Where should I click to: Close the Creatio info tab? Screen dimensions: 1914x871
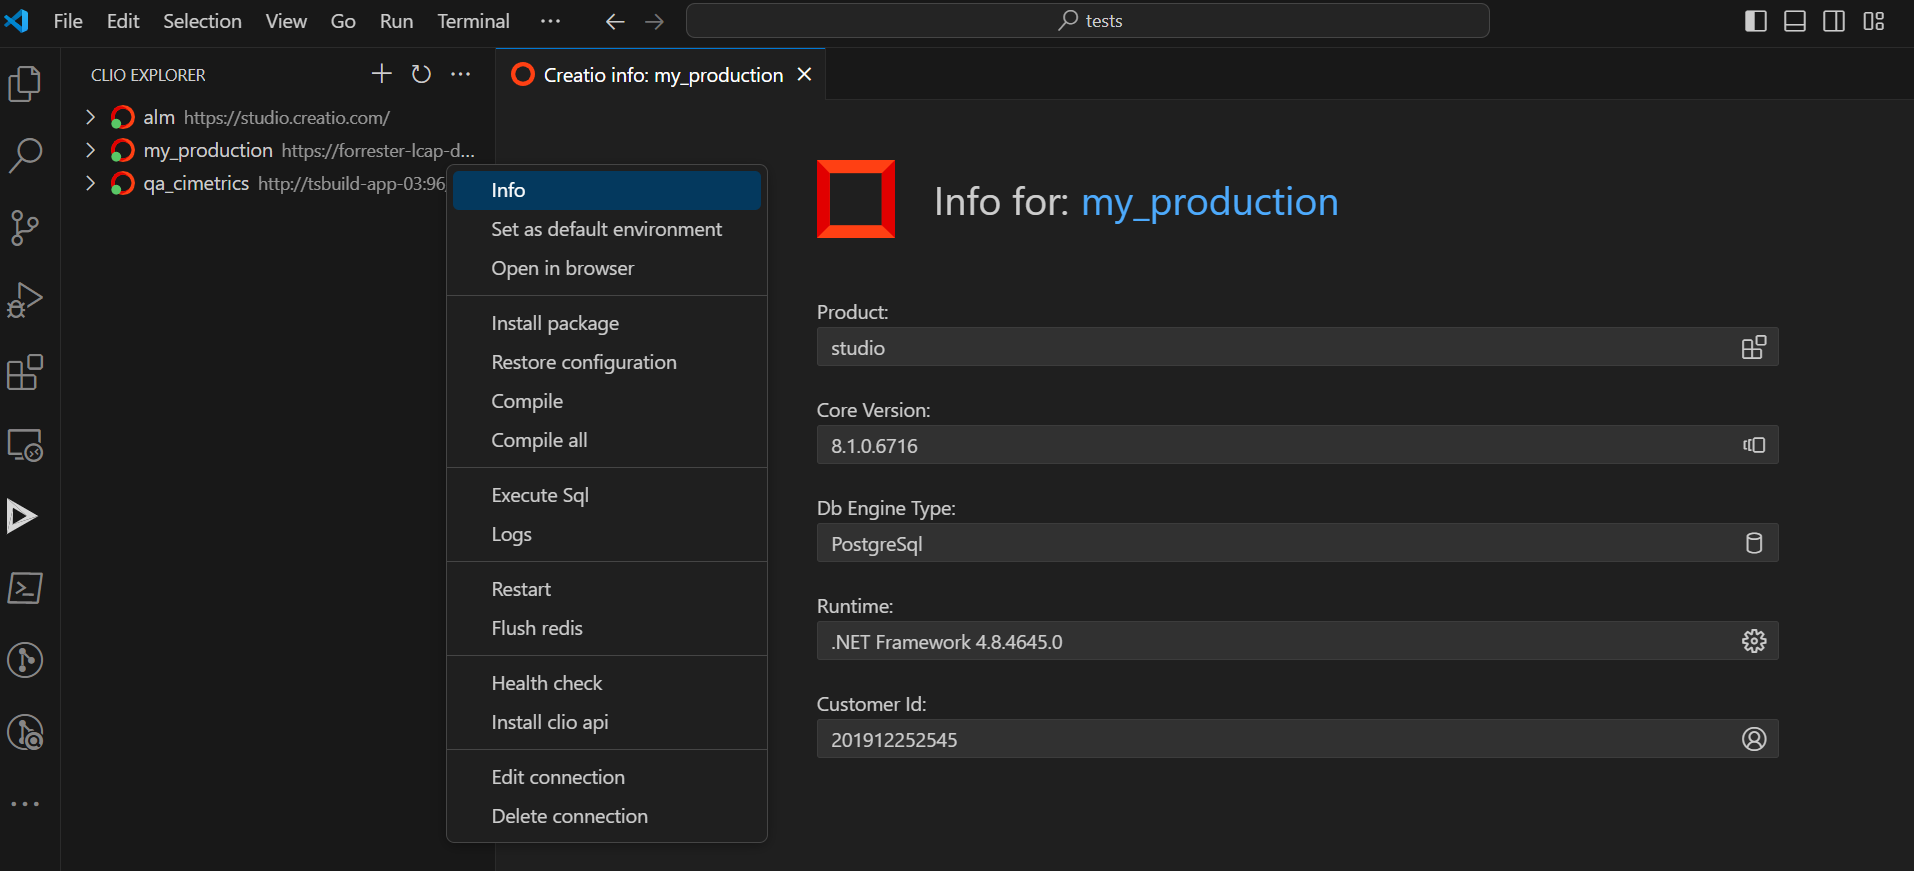click(804, 75)
